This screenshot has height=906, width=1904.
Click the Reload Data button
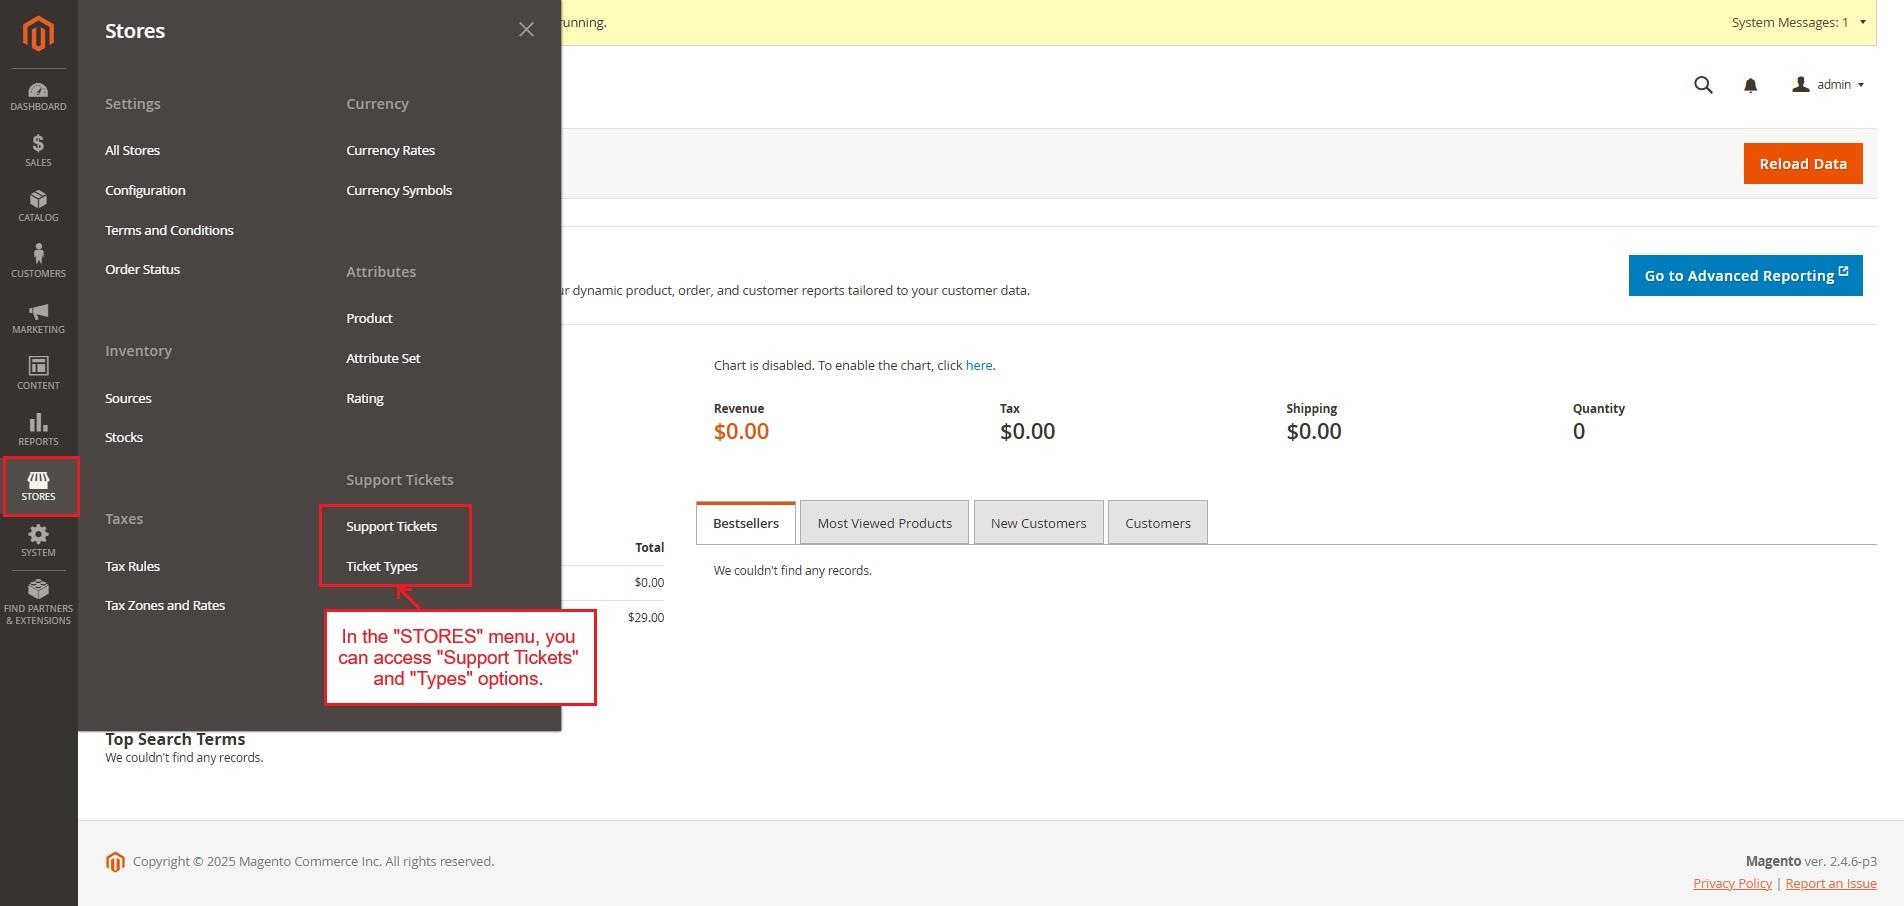point(1802,164)
